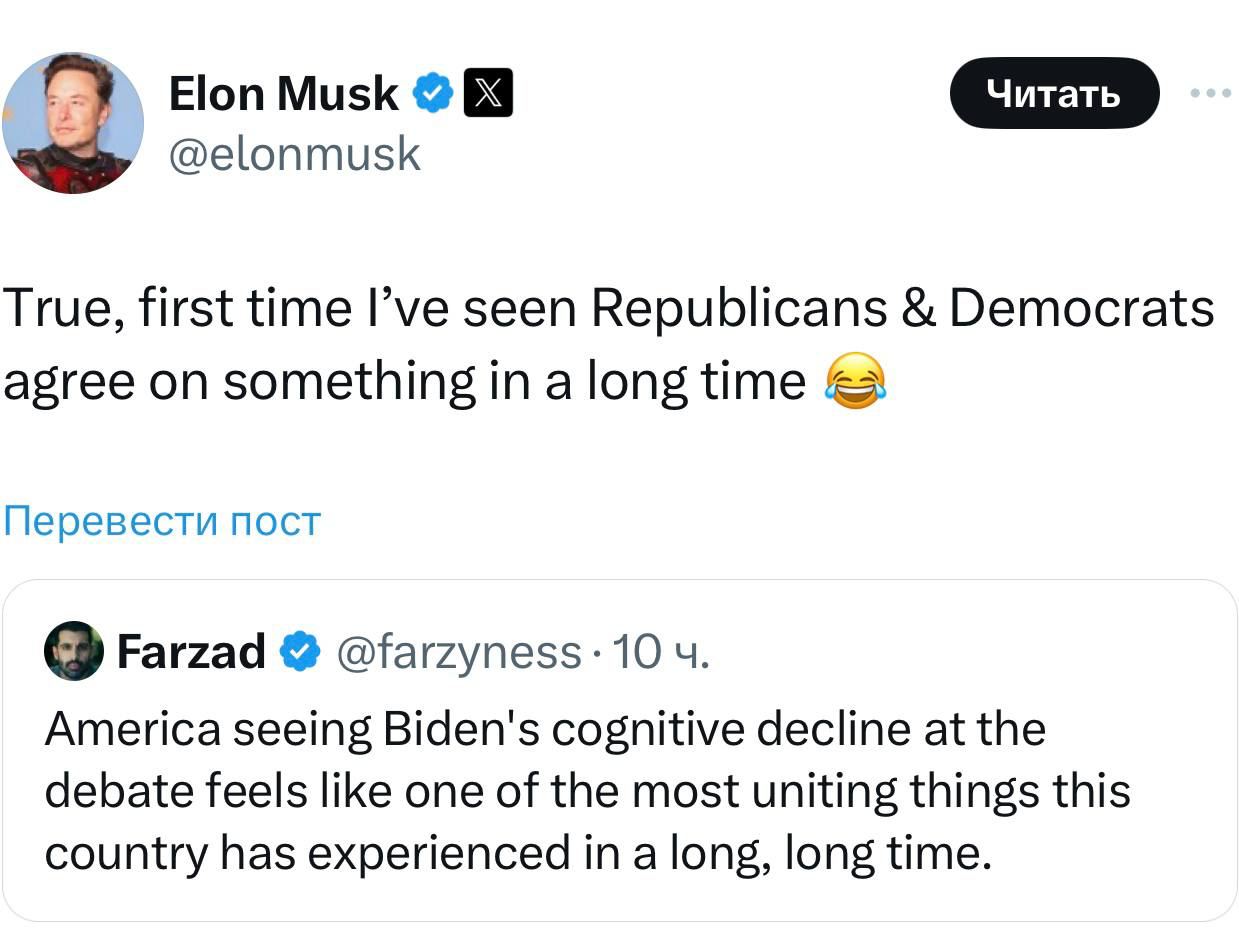The height and width of the screenshot is (950, 1239).
Task: Click the X affiliation badge icon
Action: (x=488, y=95)
